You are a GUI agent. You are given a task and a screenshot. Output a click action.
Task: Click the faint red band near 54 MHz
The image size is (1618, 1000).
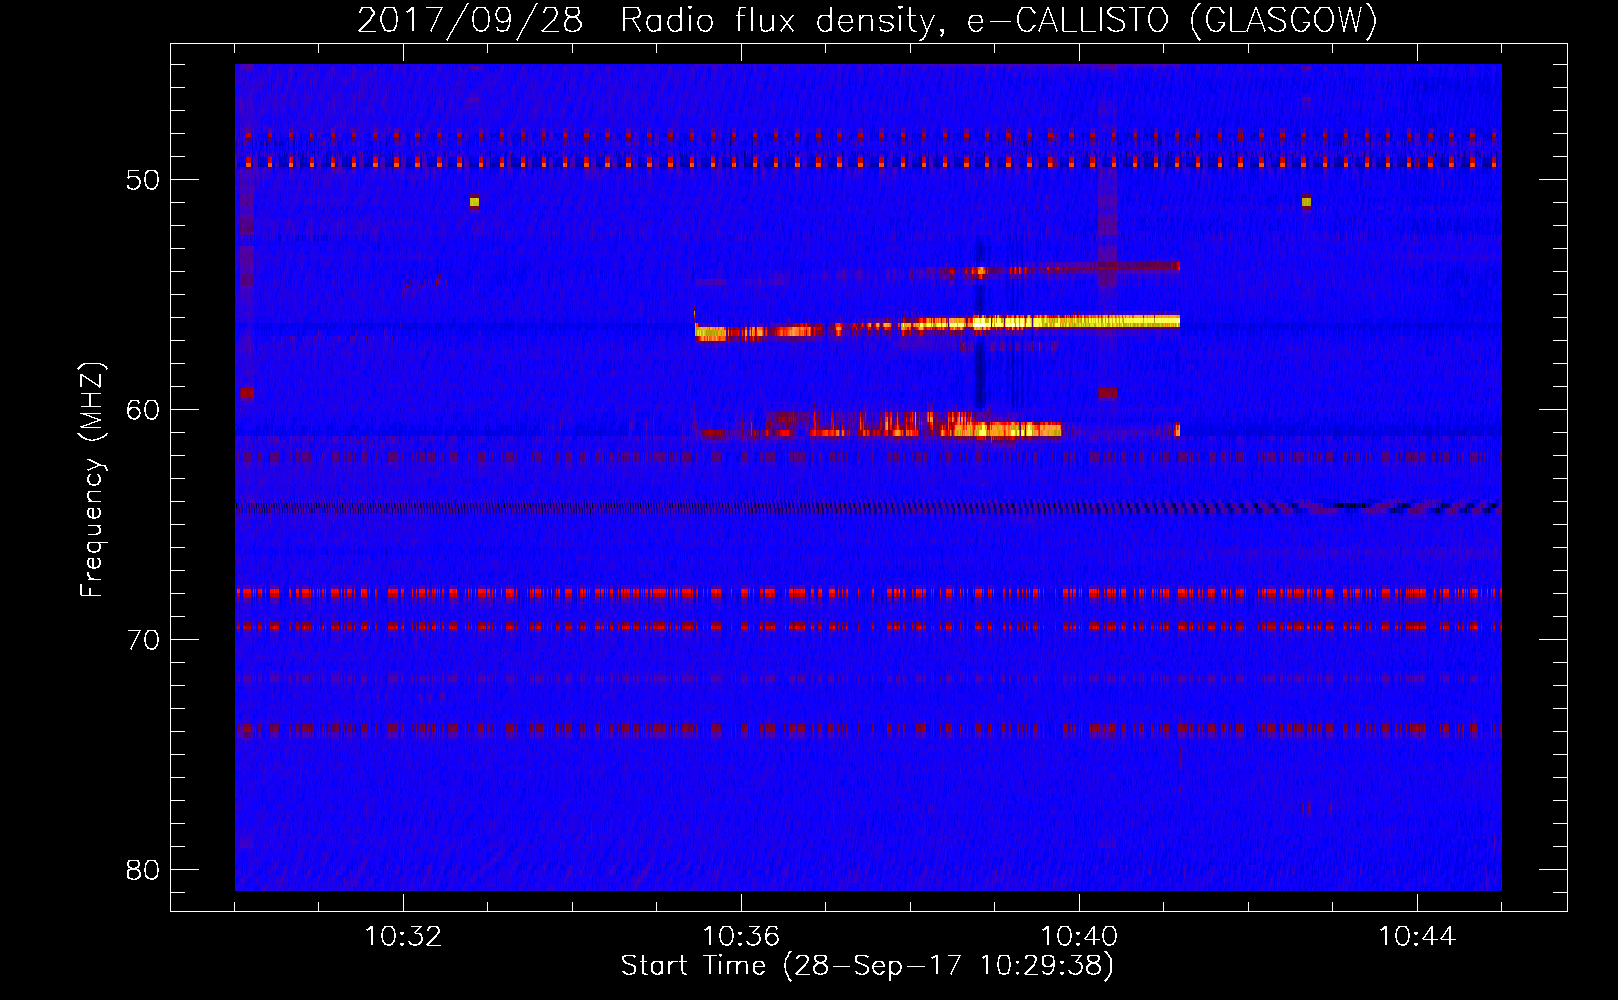point(1060,268)
